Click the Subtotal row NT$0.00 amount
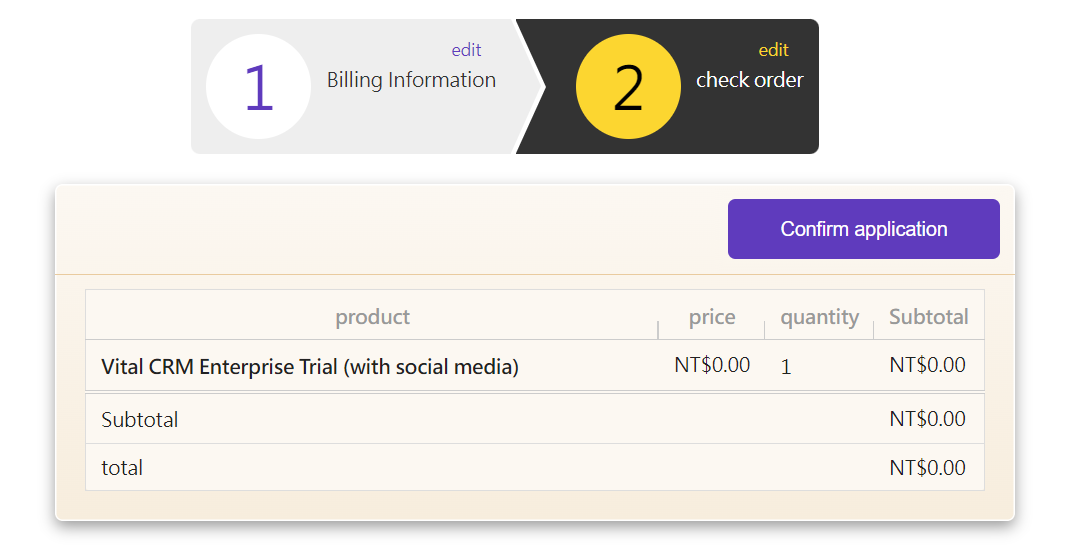This screenshot has width=1069, height=546. tap(927, 419)
